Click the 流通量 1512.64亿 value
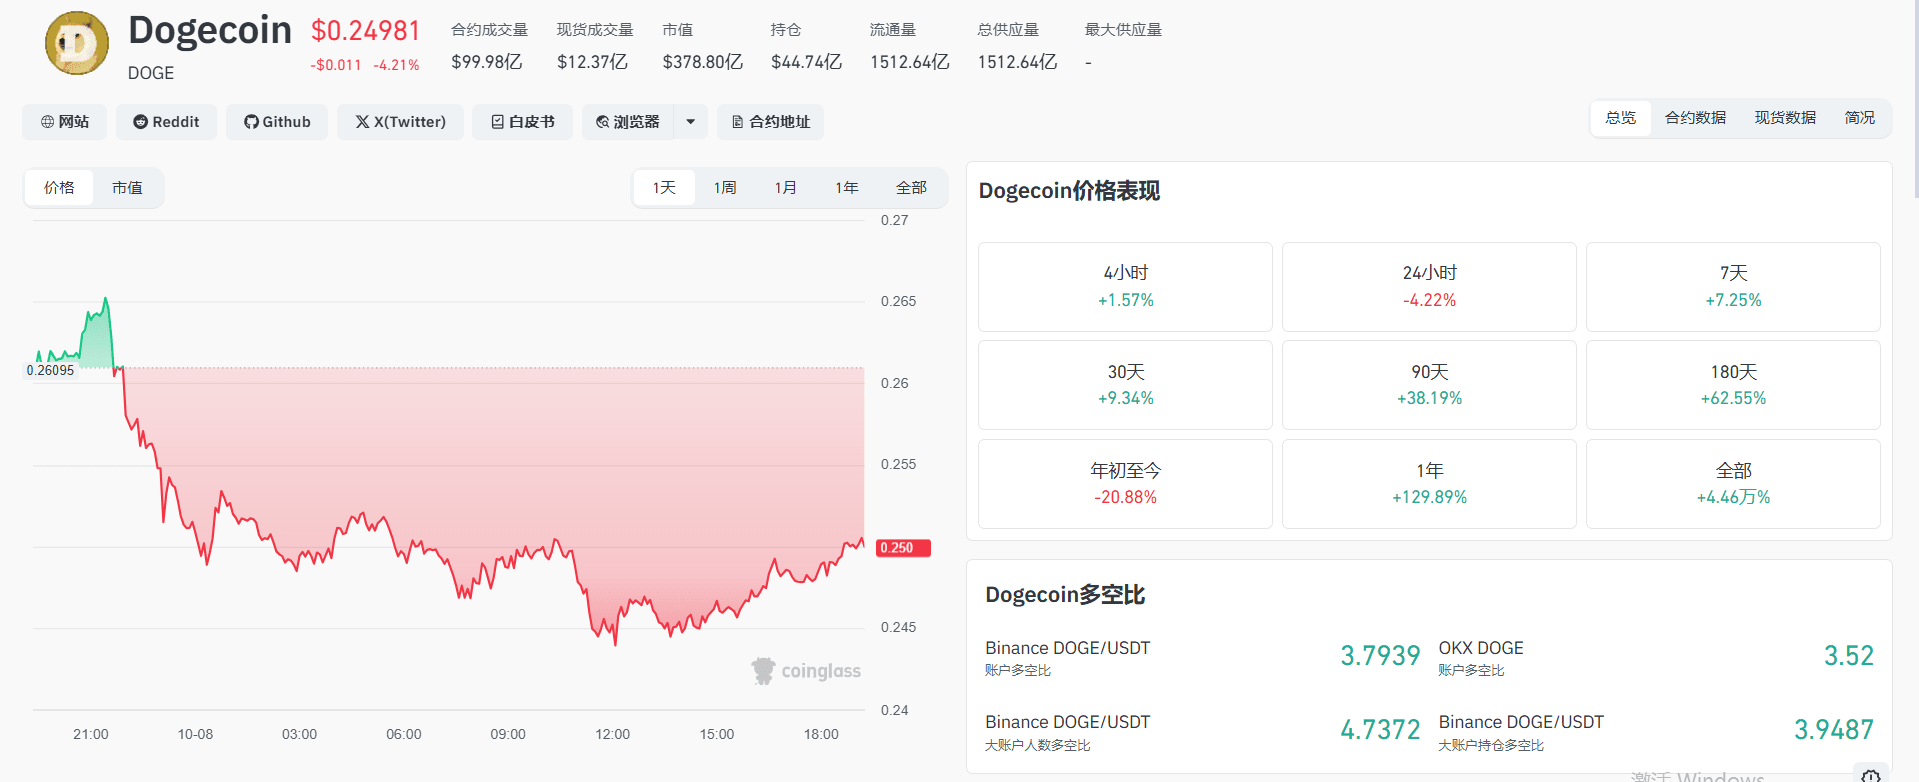Image resolution: width=1919 pixels, height=782 pixels. [x=910, y=62]
